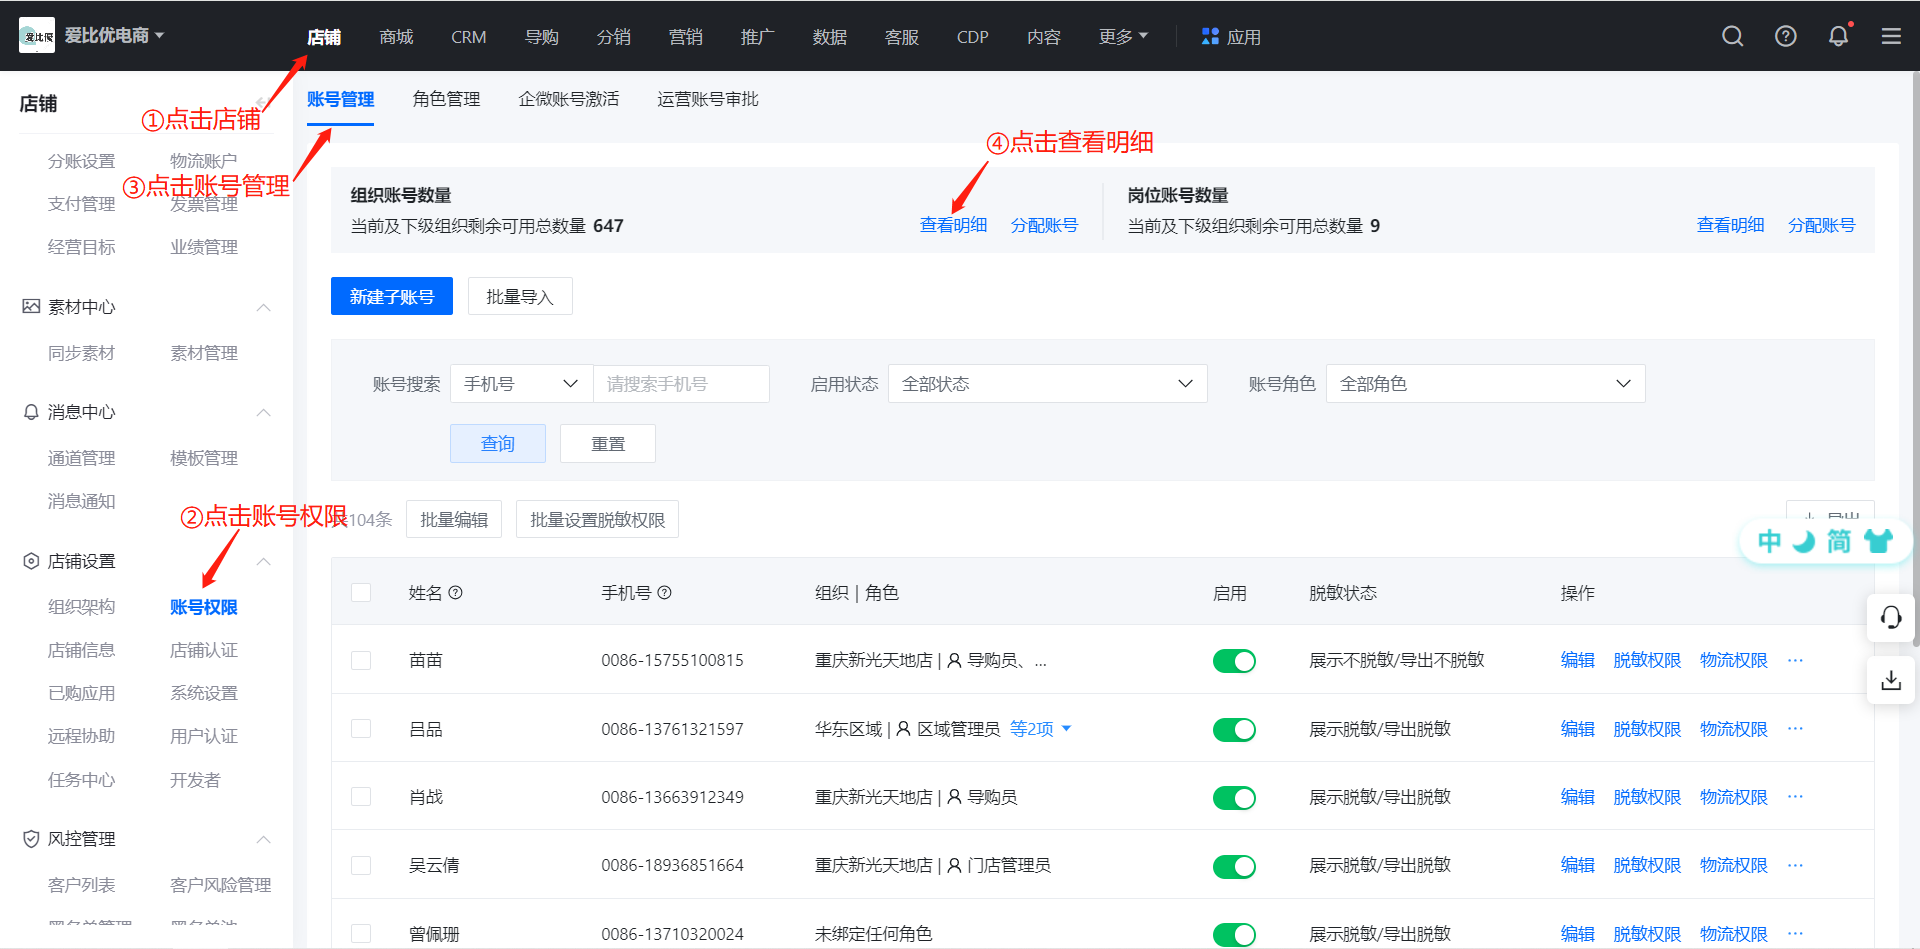Open the help question-mark icon
1920x949 pixels.
(x=1786, y=37)
